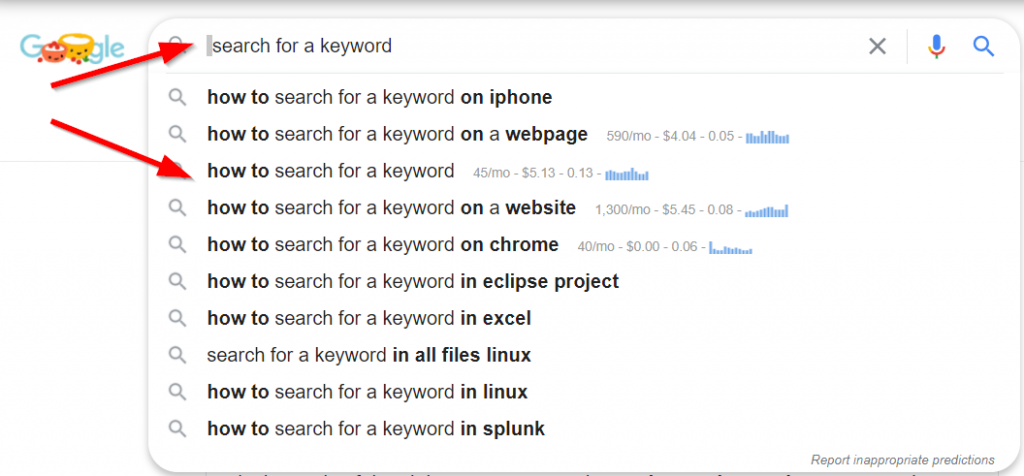Image resolution: width=1024 pixels, height=476 pixels.
Task: Clear the search box with X
Action: click(x=877, y=46)
